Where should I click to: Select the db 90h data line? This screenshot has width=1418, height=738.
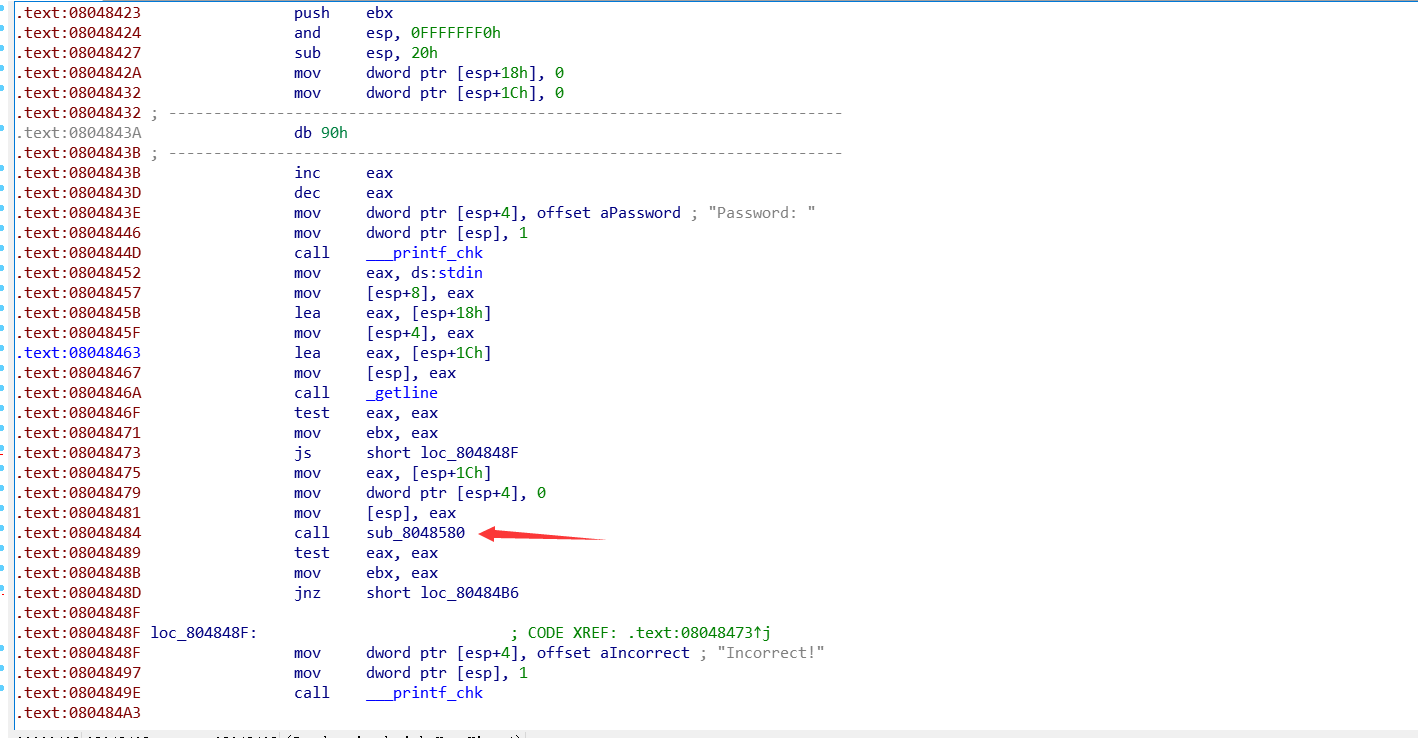pyautogui.click(x=321, y=133)
